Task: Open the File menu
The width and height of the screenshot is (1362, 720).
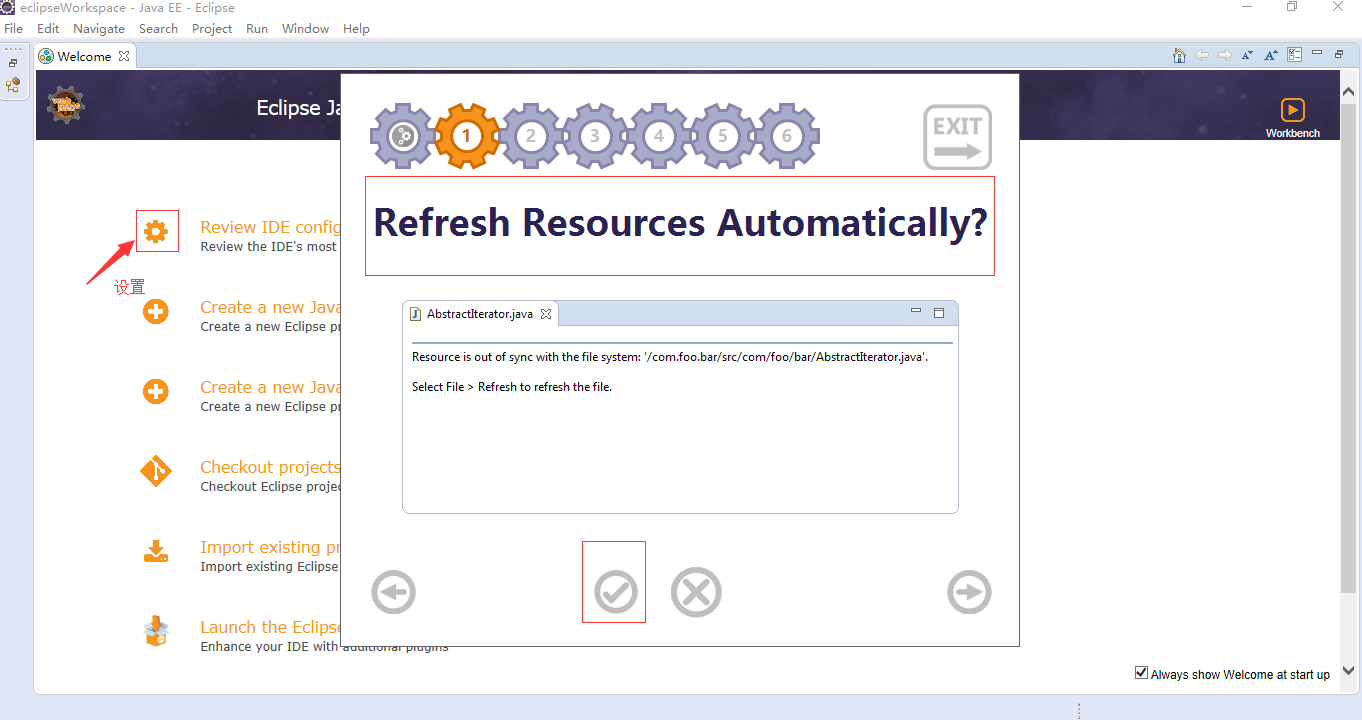Action: click(13, 29)
